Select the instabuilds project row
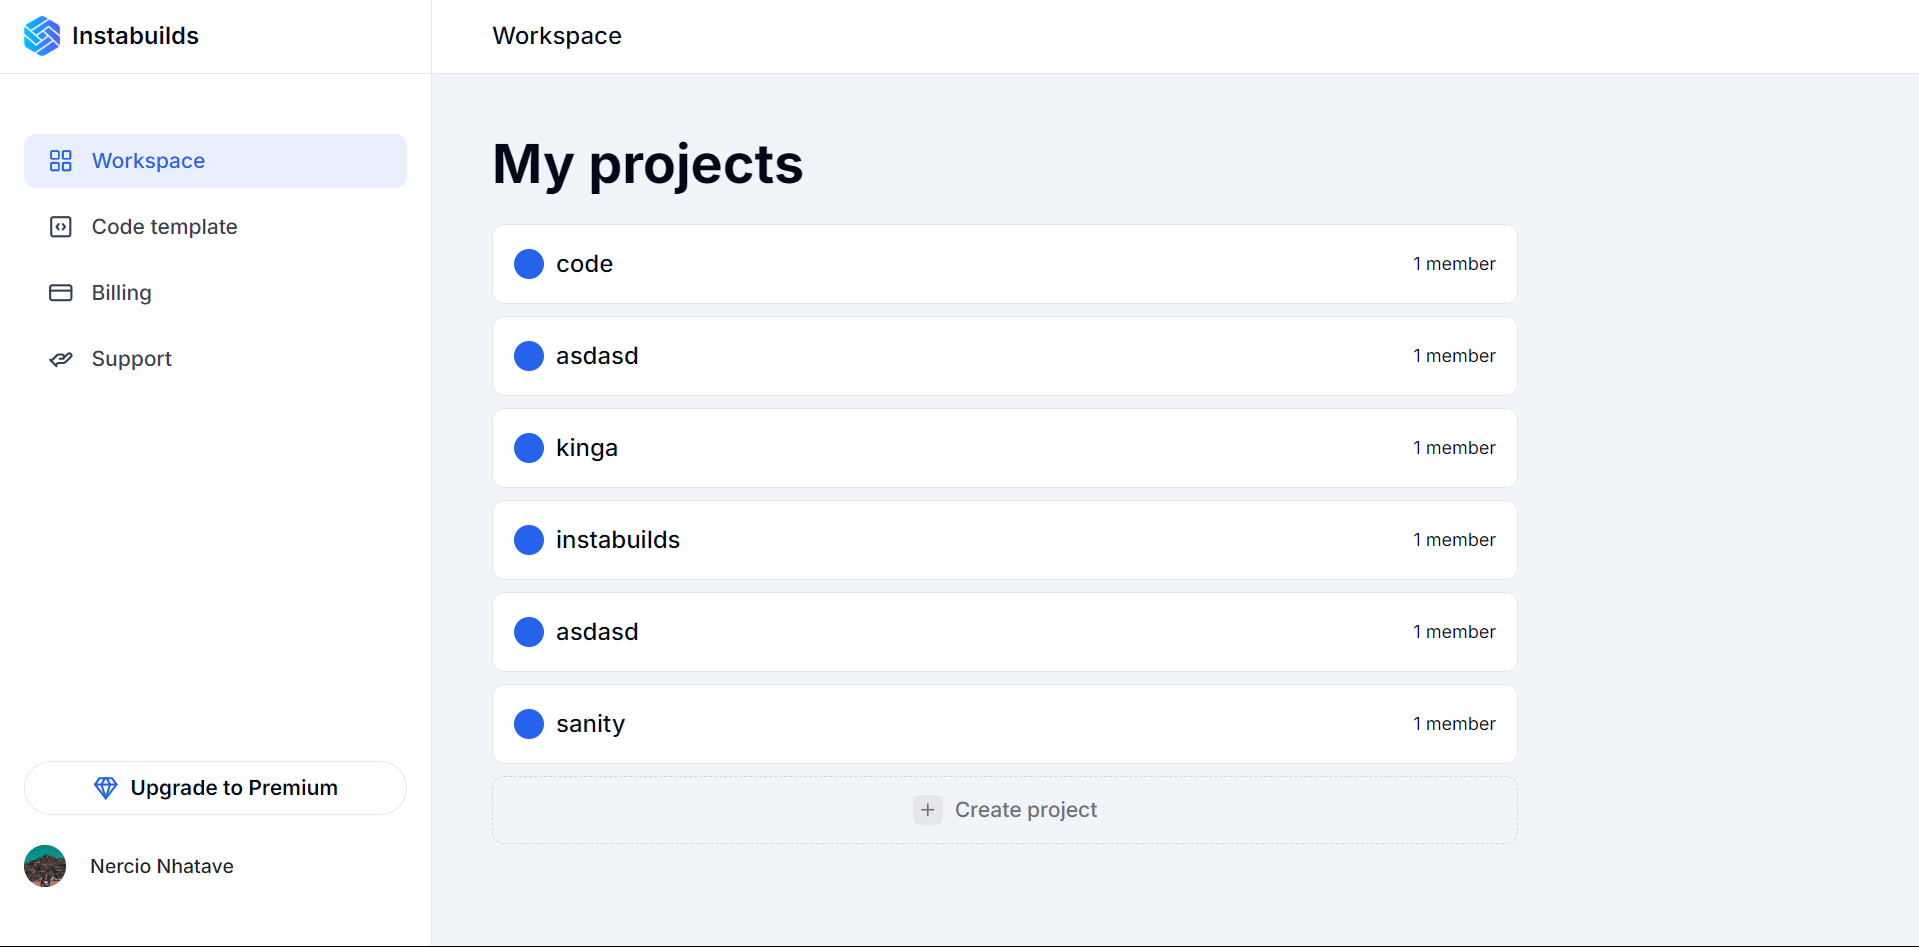The width and height of the screenshot is (1919, 947). (1004, 540)
